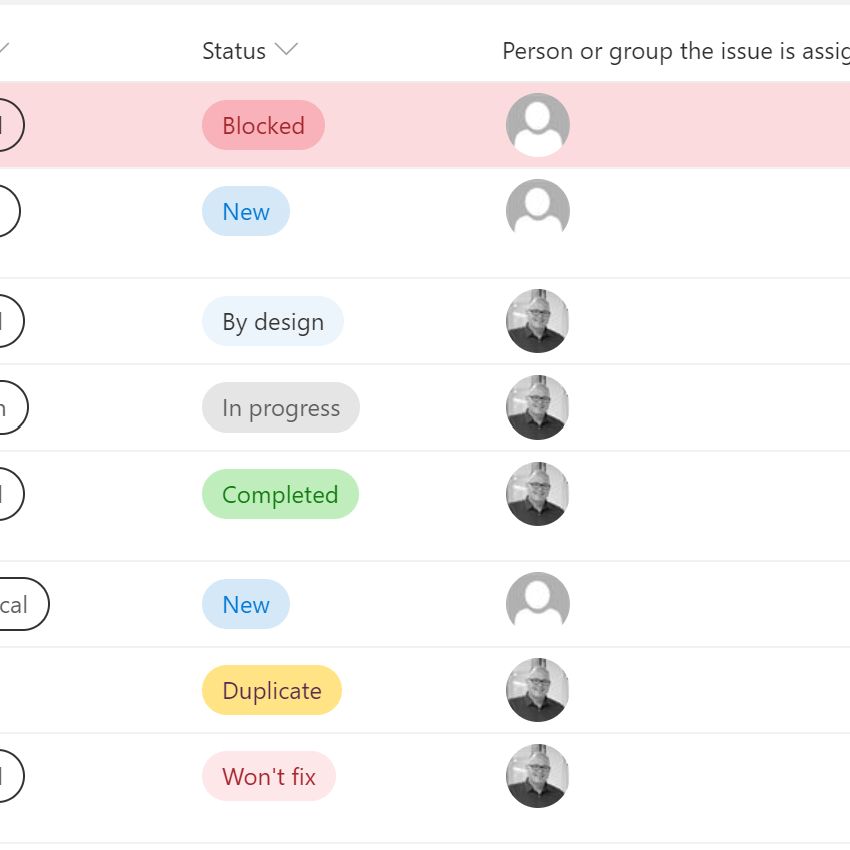Click the avatar in the Blocked row
850x850 pixels.
[538, 125]
